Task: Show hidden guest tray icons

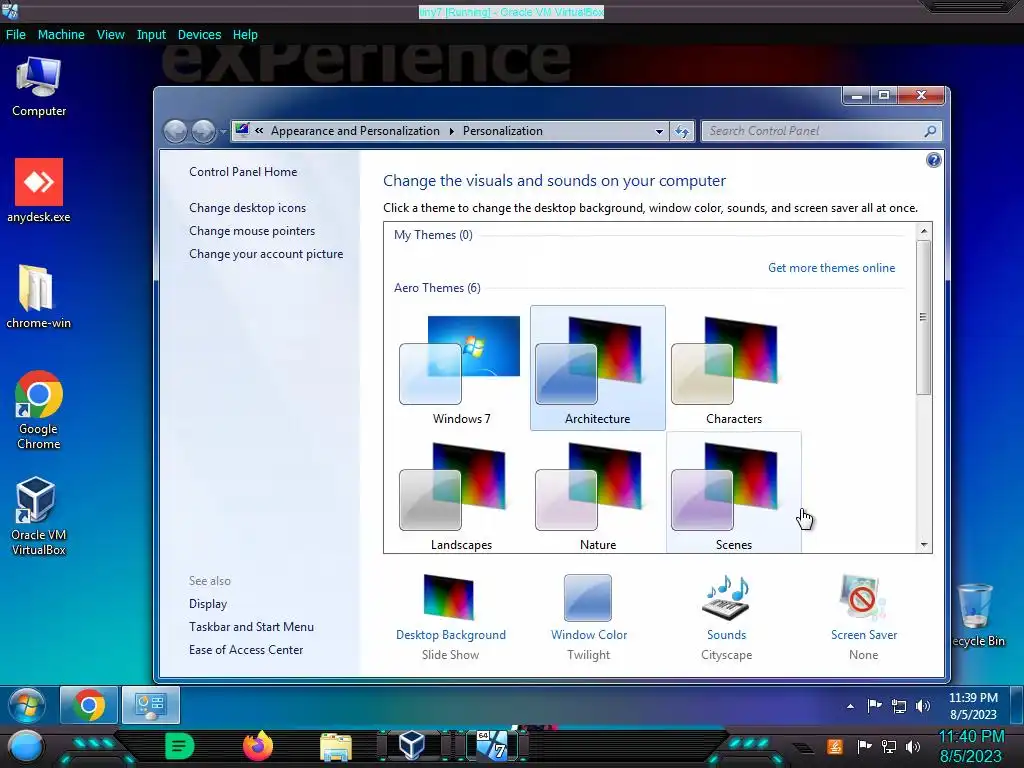Action: click(850, 706)
